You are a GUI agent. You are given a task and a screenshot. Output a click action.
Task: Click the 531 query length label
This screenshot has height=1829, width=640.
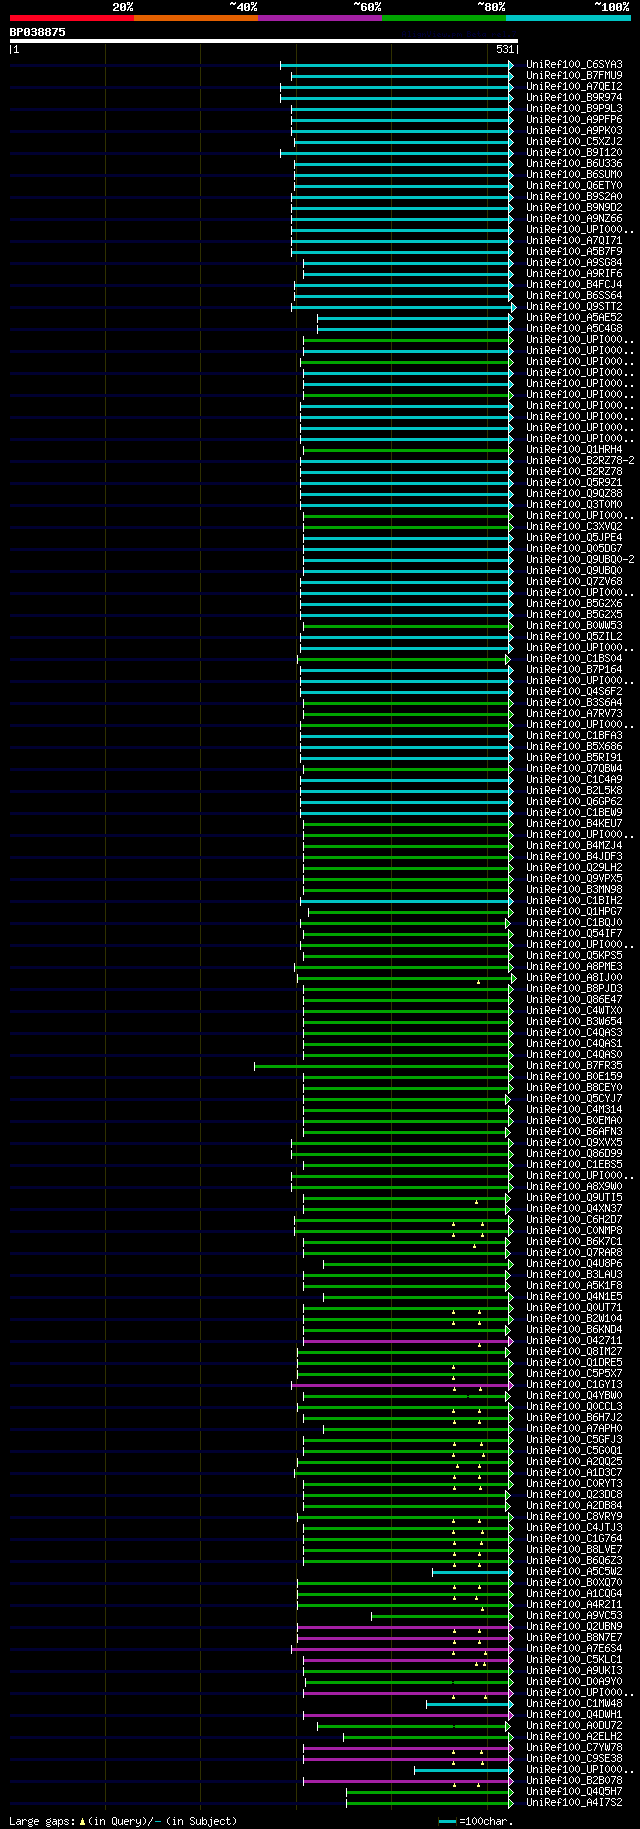click(x=505, y=49)
